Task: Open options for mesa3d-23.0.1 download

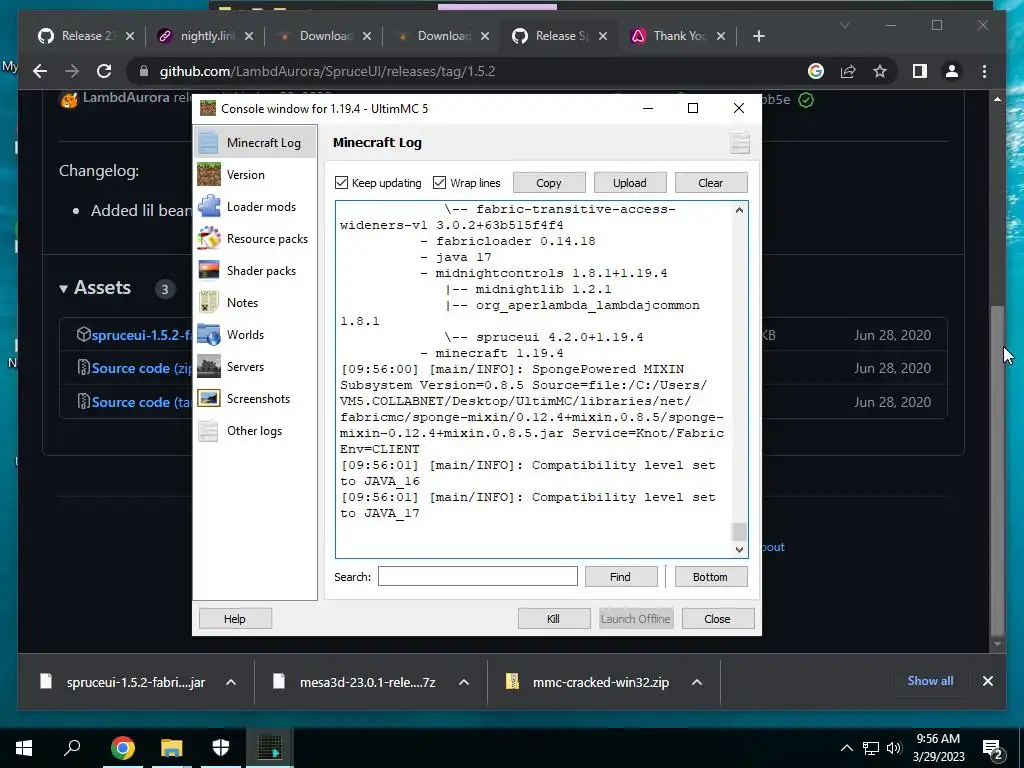Action: 464,682
